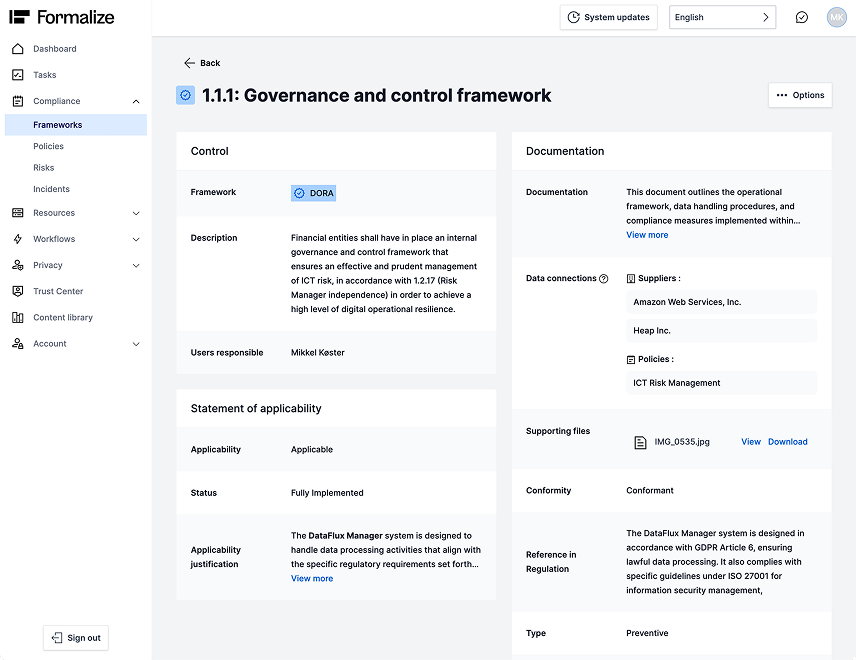Viewport: 856px width, 660px height.
Task: Collapse the Compliance menu chevron
Action: (136, 101)
